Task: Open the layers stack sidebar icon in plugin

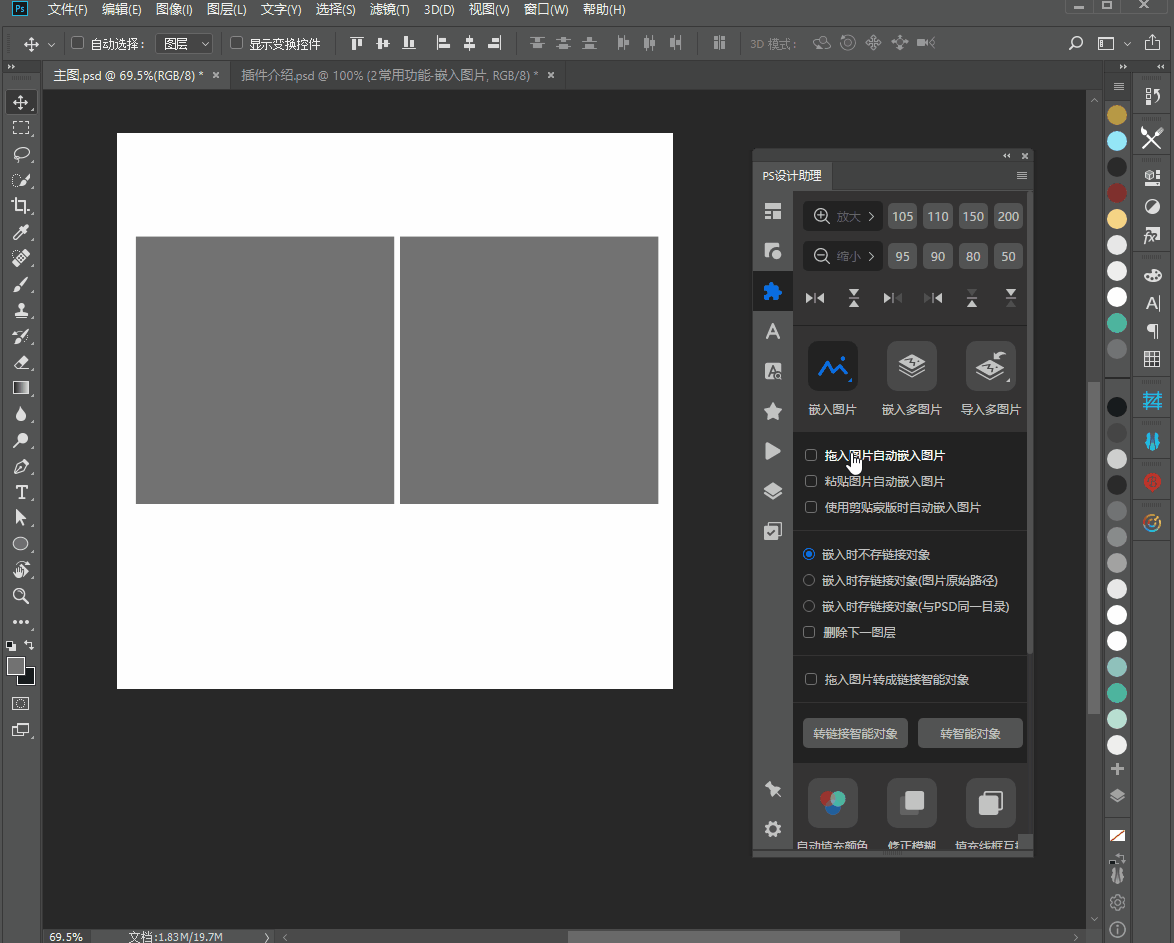Action: point(773,491)
